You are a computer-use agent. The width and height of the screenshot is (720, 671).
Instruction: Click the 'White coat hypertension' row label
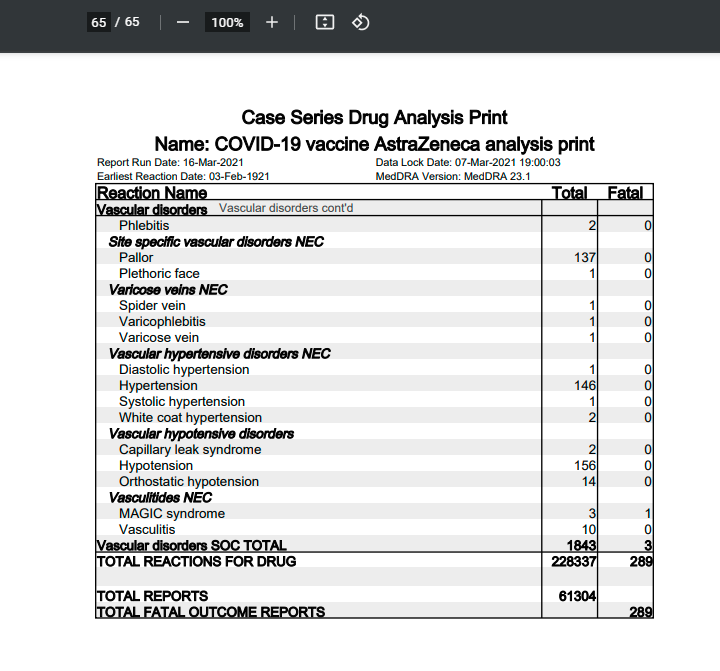(x=191, y=417)
